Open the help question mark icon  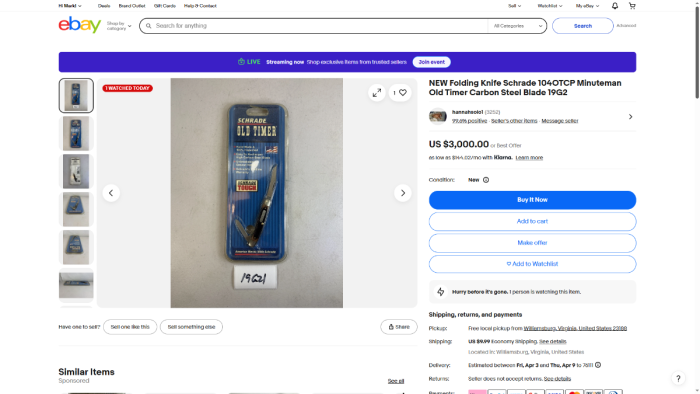point(678,378)
